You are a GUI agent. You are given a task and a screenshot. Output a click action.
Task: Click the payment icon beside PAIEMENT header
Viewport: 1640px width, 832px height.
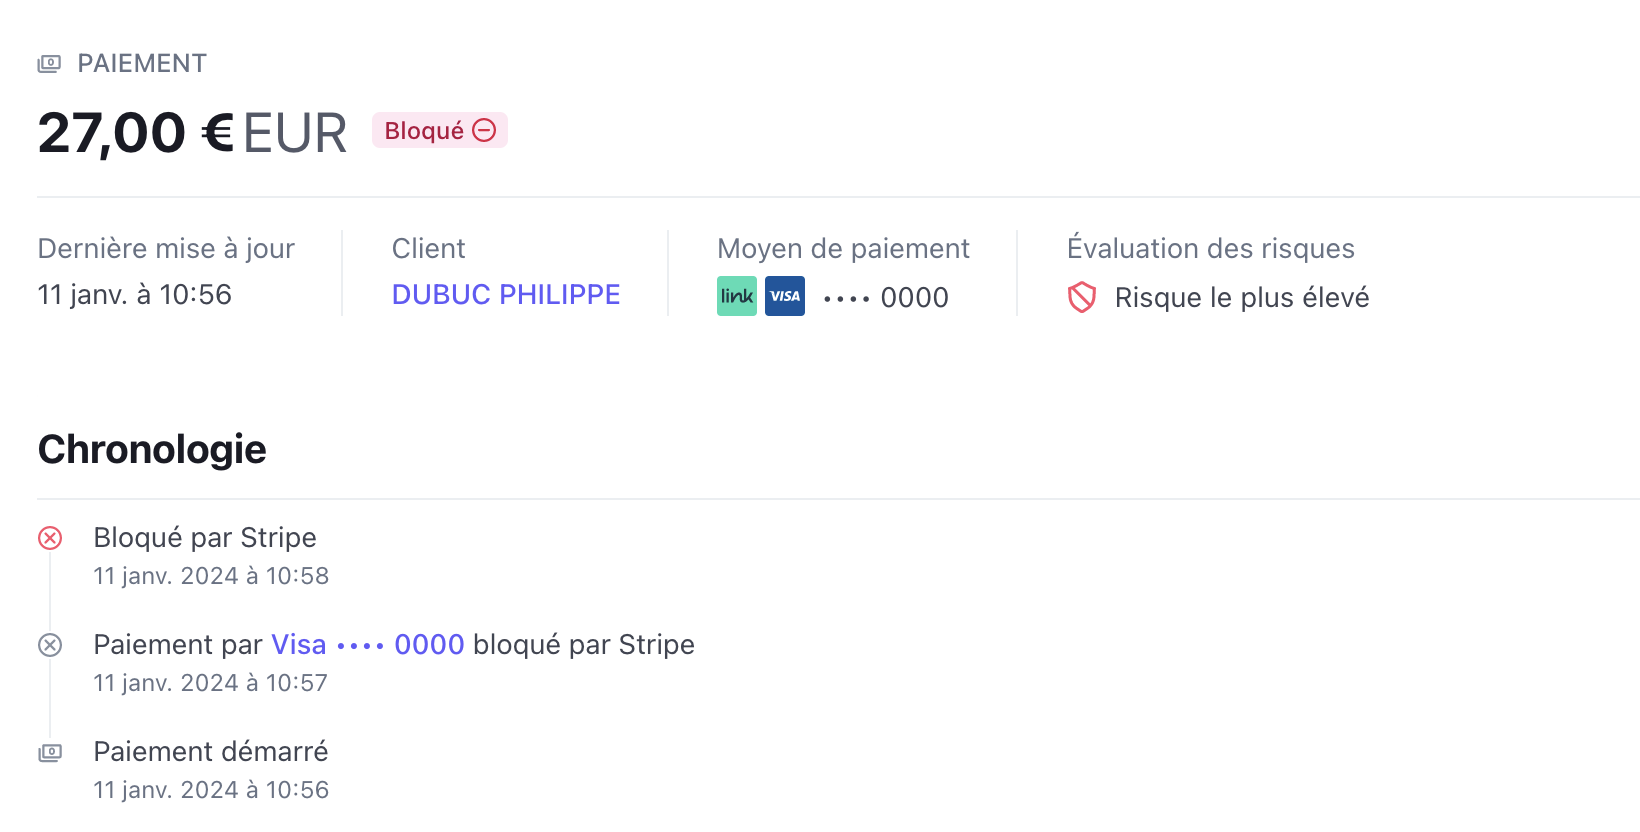click(x=49, y=64)
